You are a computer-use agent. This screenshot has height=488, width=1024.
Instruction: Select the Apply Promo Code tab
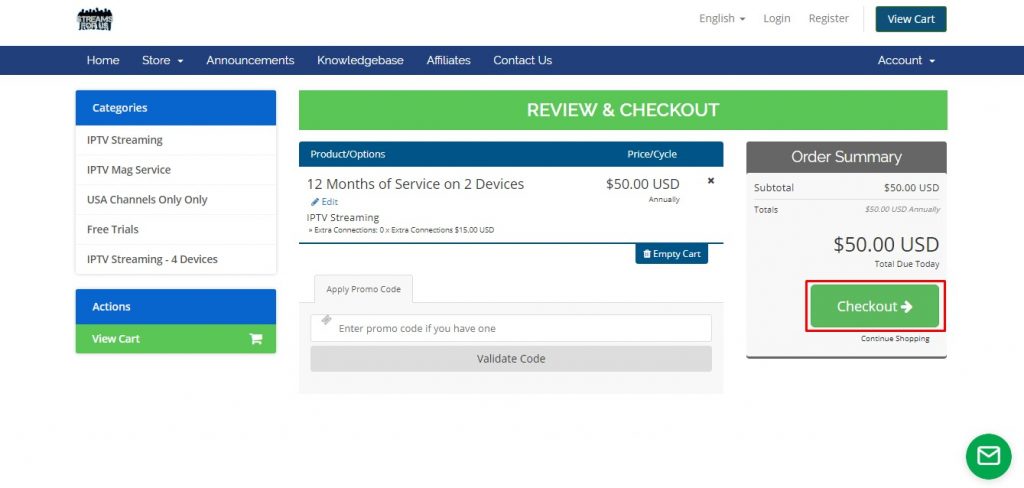tap(363, 289)
